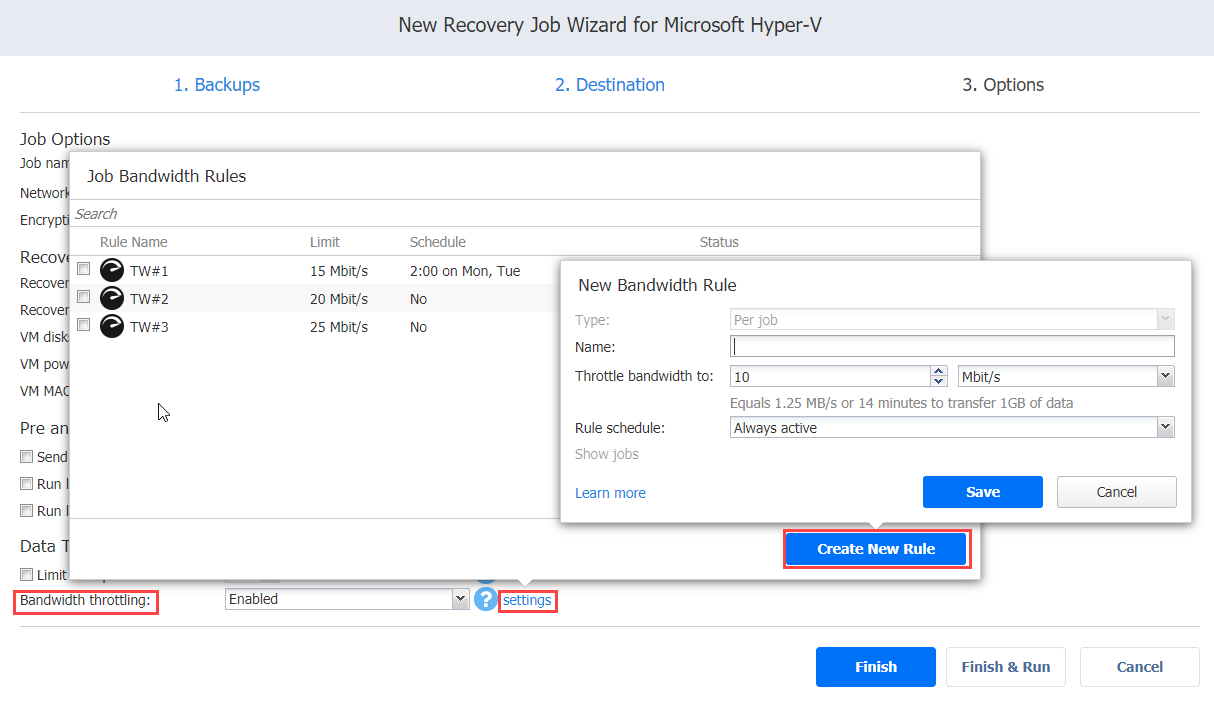Select the TW#2 rule name

pyautogui.click(x=149, y=299)
